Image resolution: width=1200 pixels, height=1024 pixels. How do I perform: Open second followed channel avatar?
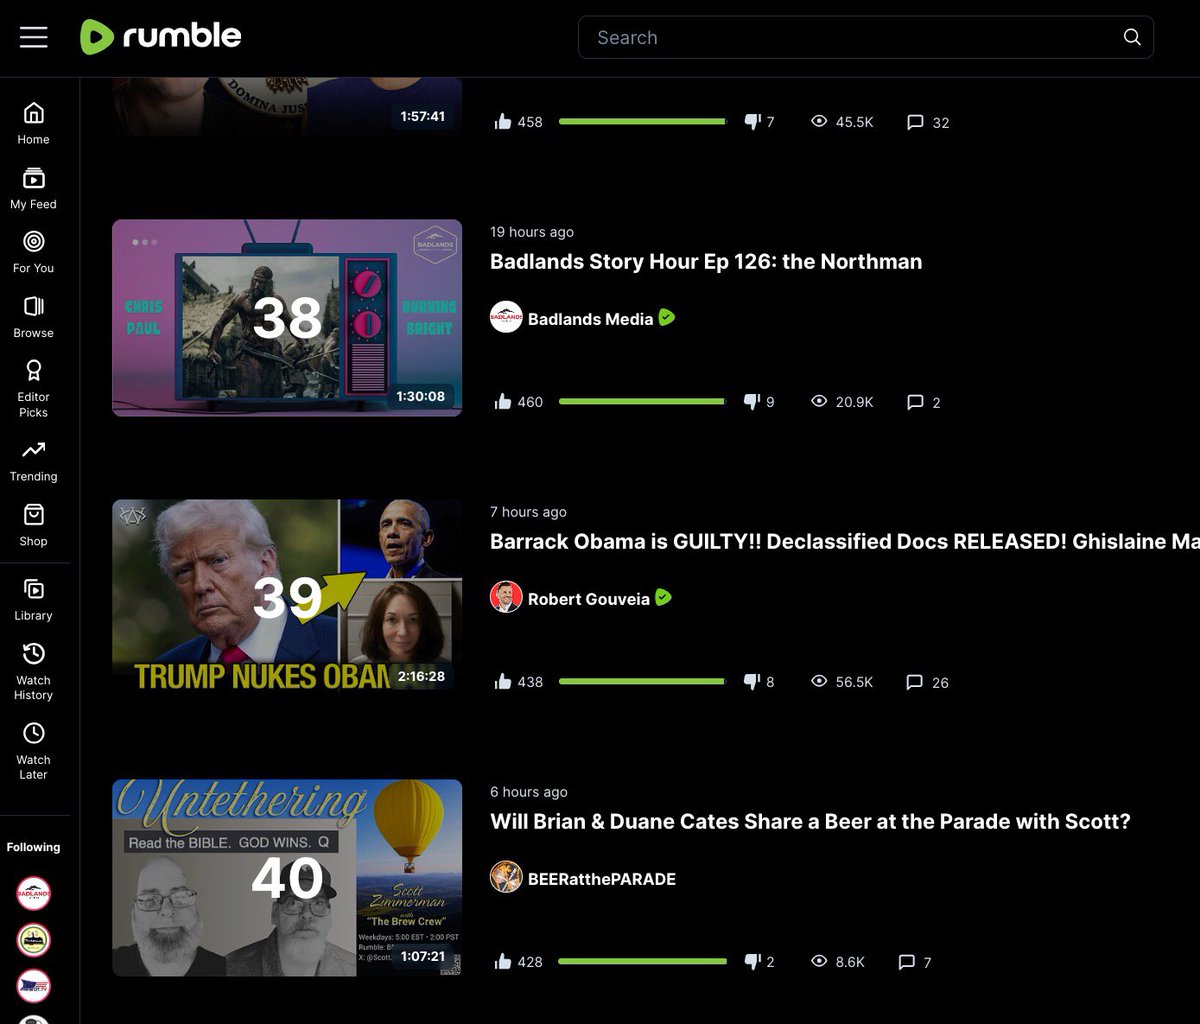tap(34, 939)
